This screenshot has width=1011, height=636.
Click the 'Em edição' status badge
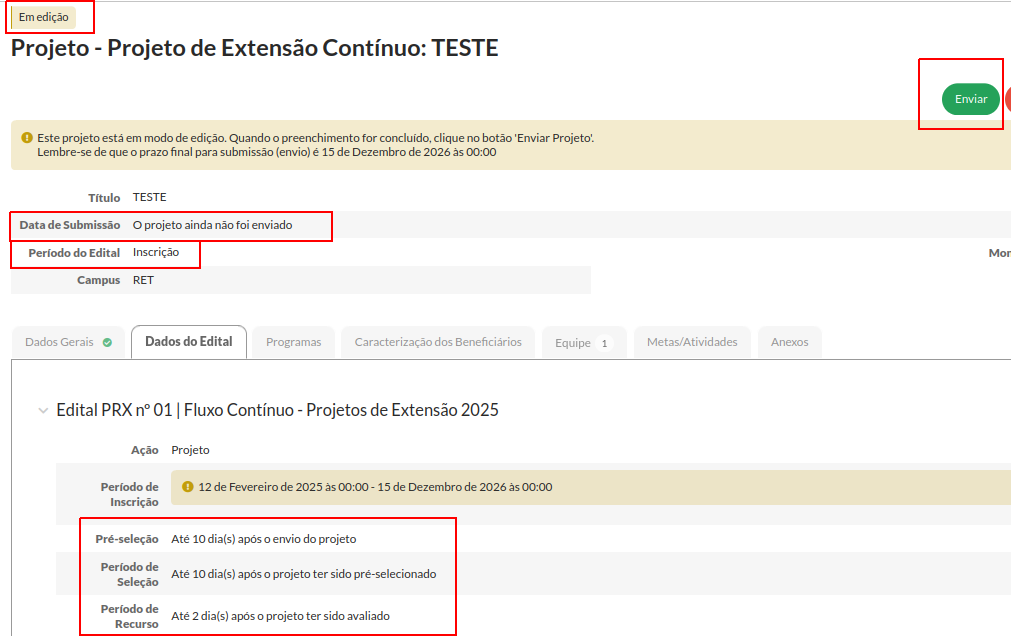[x=43, y=17]
